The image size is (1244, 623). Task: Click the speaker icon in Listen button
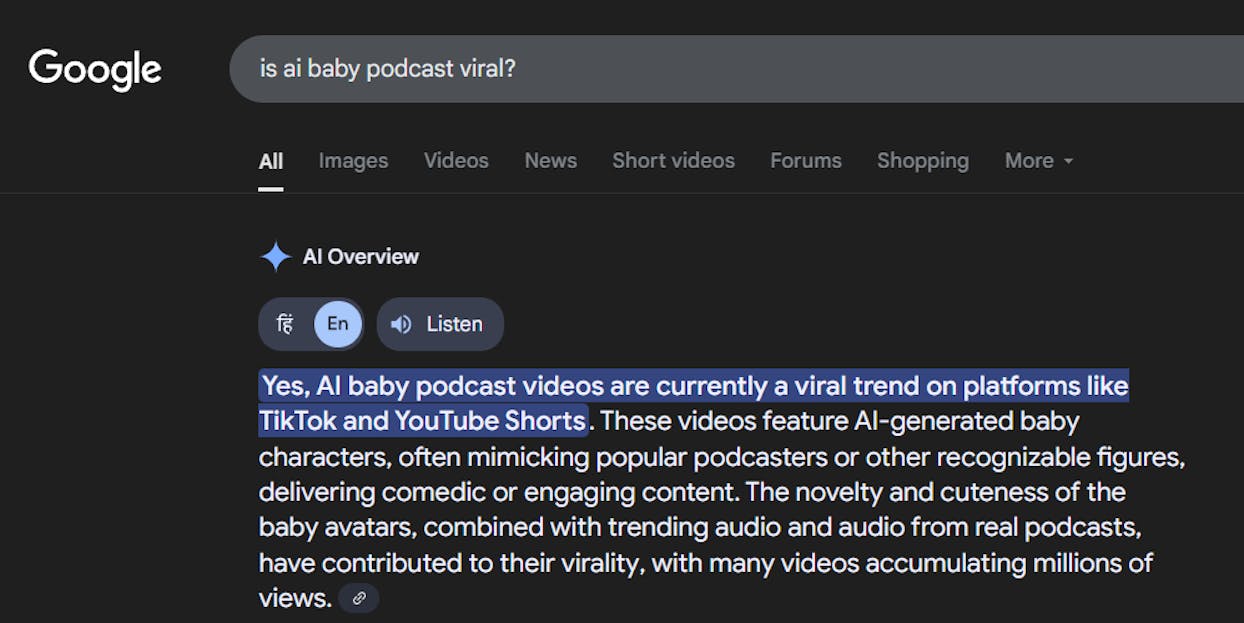point(401,324)
